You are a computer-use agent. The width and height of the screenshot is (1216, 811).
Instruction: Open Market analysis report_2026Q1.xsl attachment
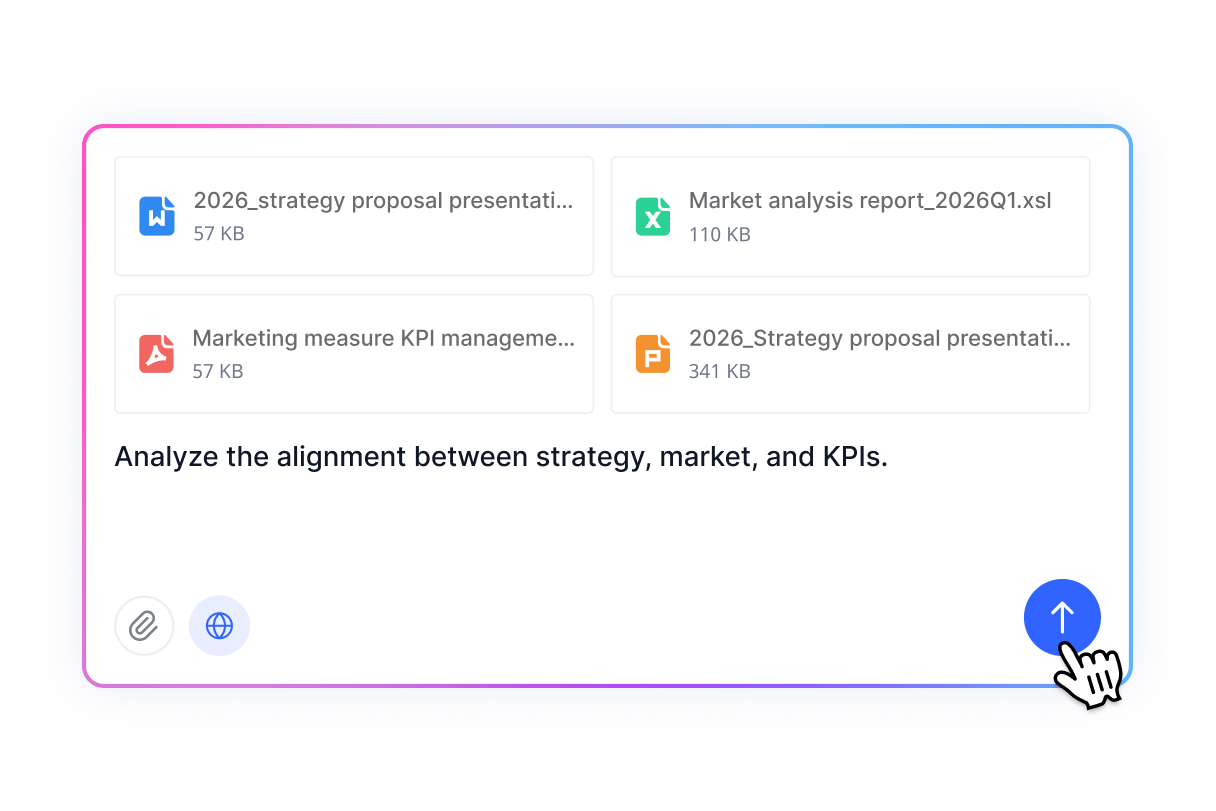[849, 216]
